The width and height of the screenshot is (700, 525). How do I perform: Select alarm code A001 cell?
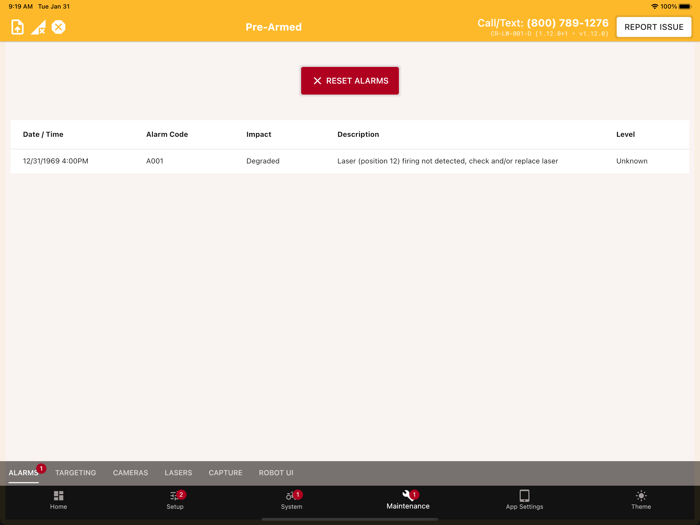coord(154,161)
